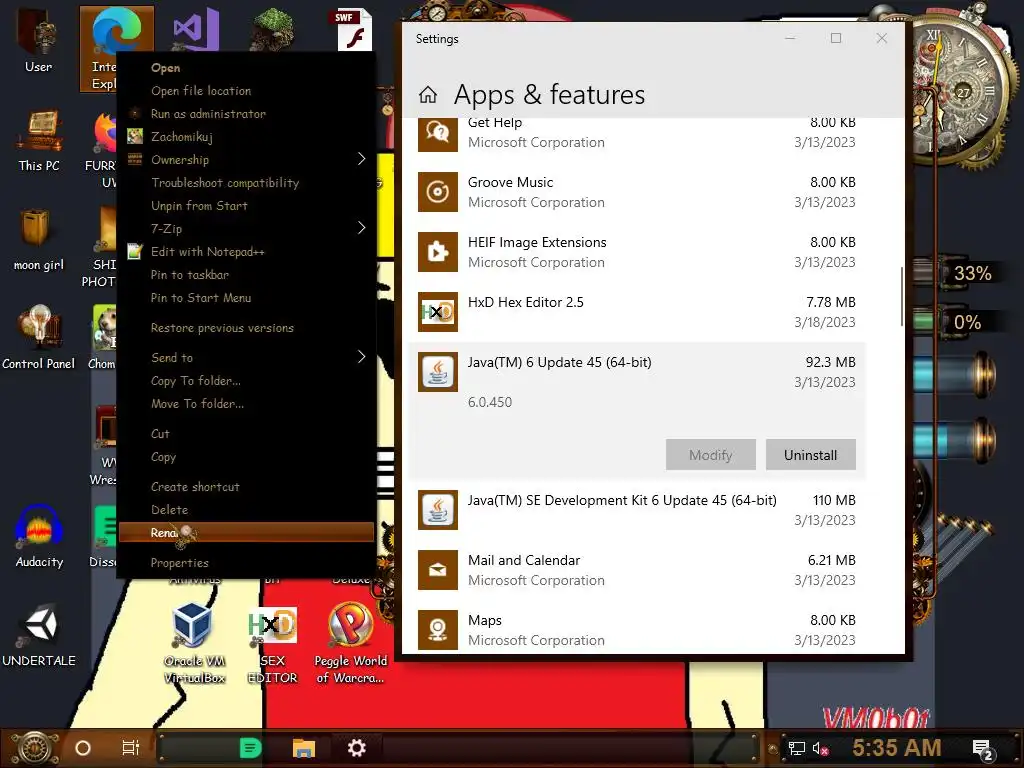Image resolution: width=1024 pixels, height=768 pixels.
Task: Open the Oracle VM VirtualBox icon
Action: point(195,643)
